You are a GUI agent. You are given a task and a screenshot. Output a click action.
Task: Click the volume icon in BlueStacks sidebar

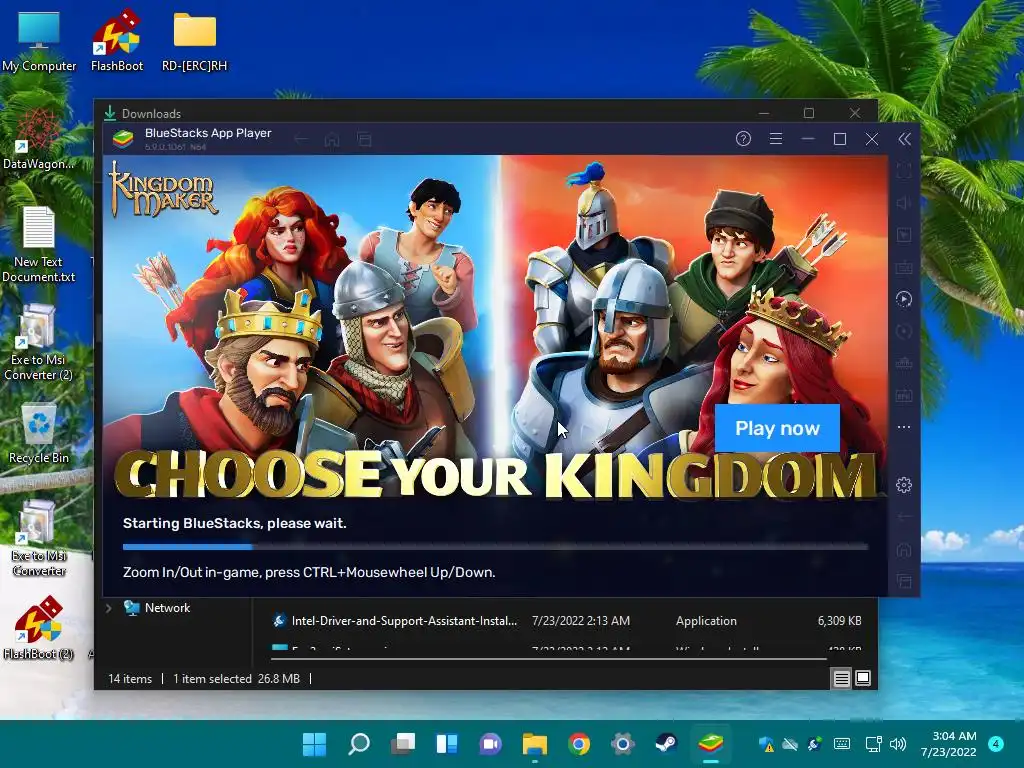point(904,203)
